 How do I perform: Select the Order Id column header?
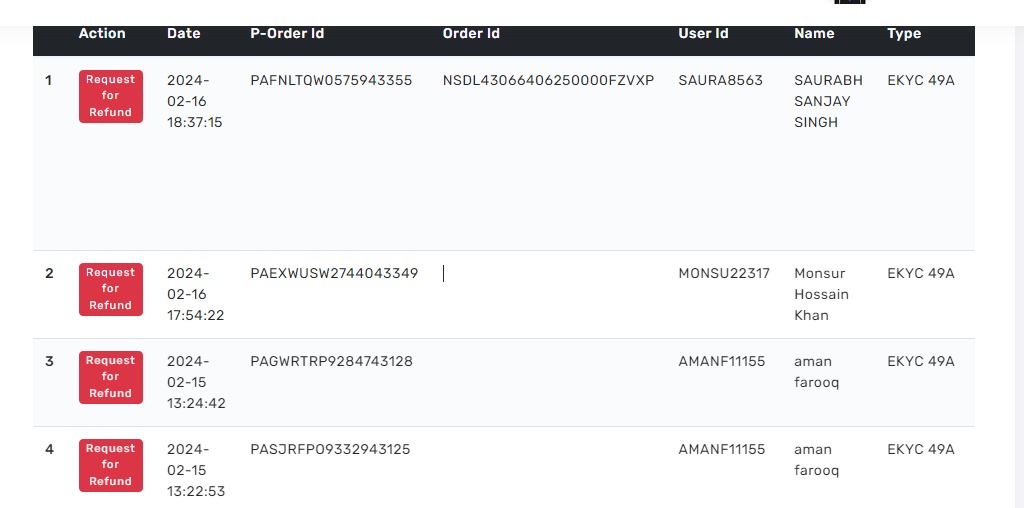coord(471,34)
